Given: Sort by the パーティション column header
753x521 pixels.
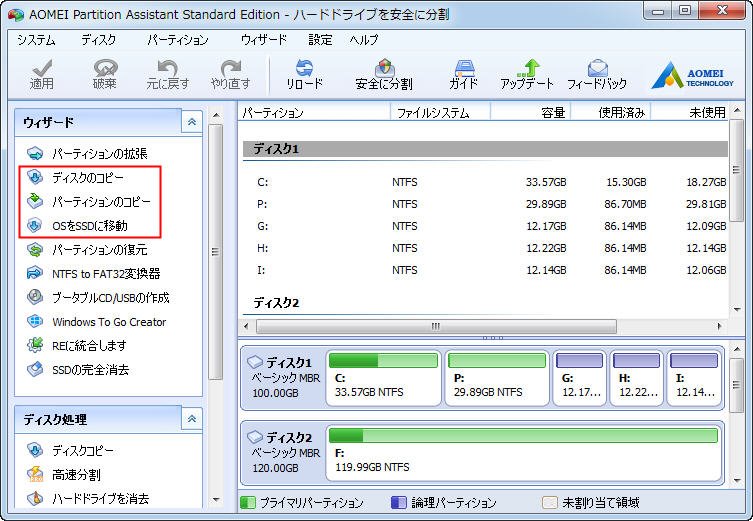Looking at the screenshot, I should (x=315, y=113).
